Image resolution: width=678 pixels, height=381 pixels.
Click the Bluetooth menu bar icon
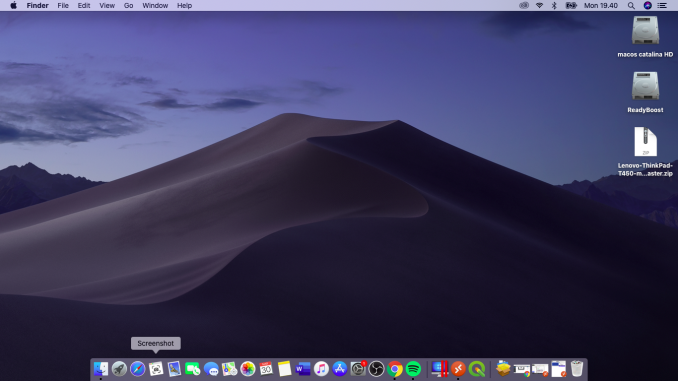pyautogui.click(x=554, y=6)
